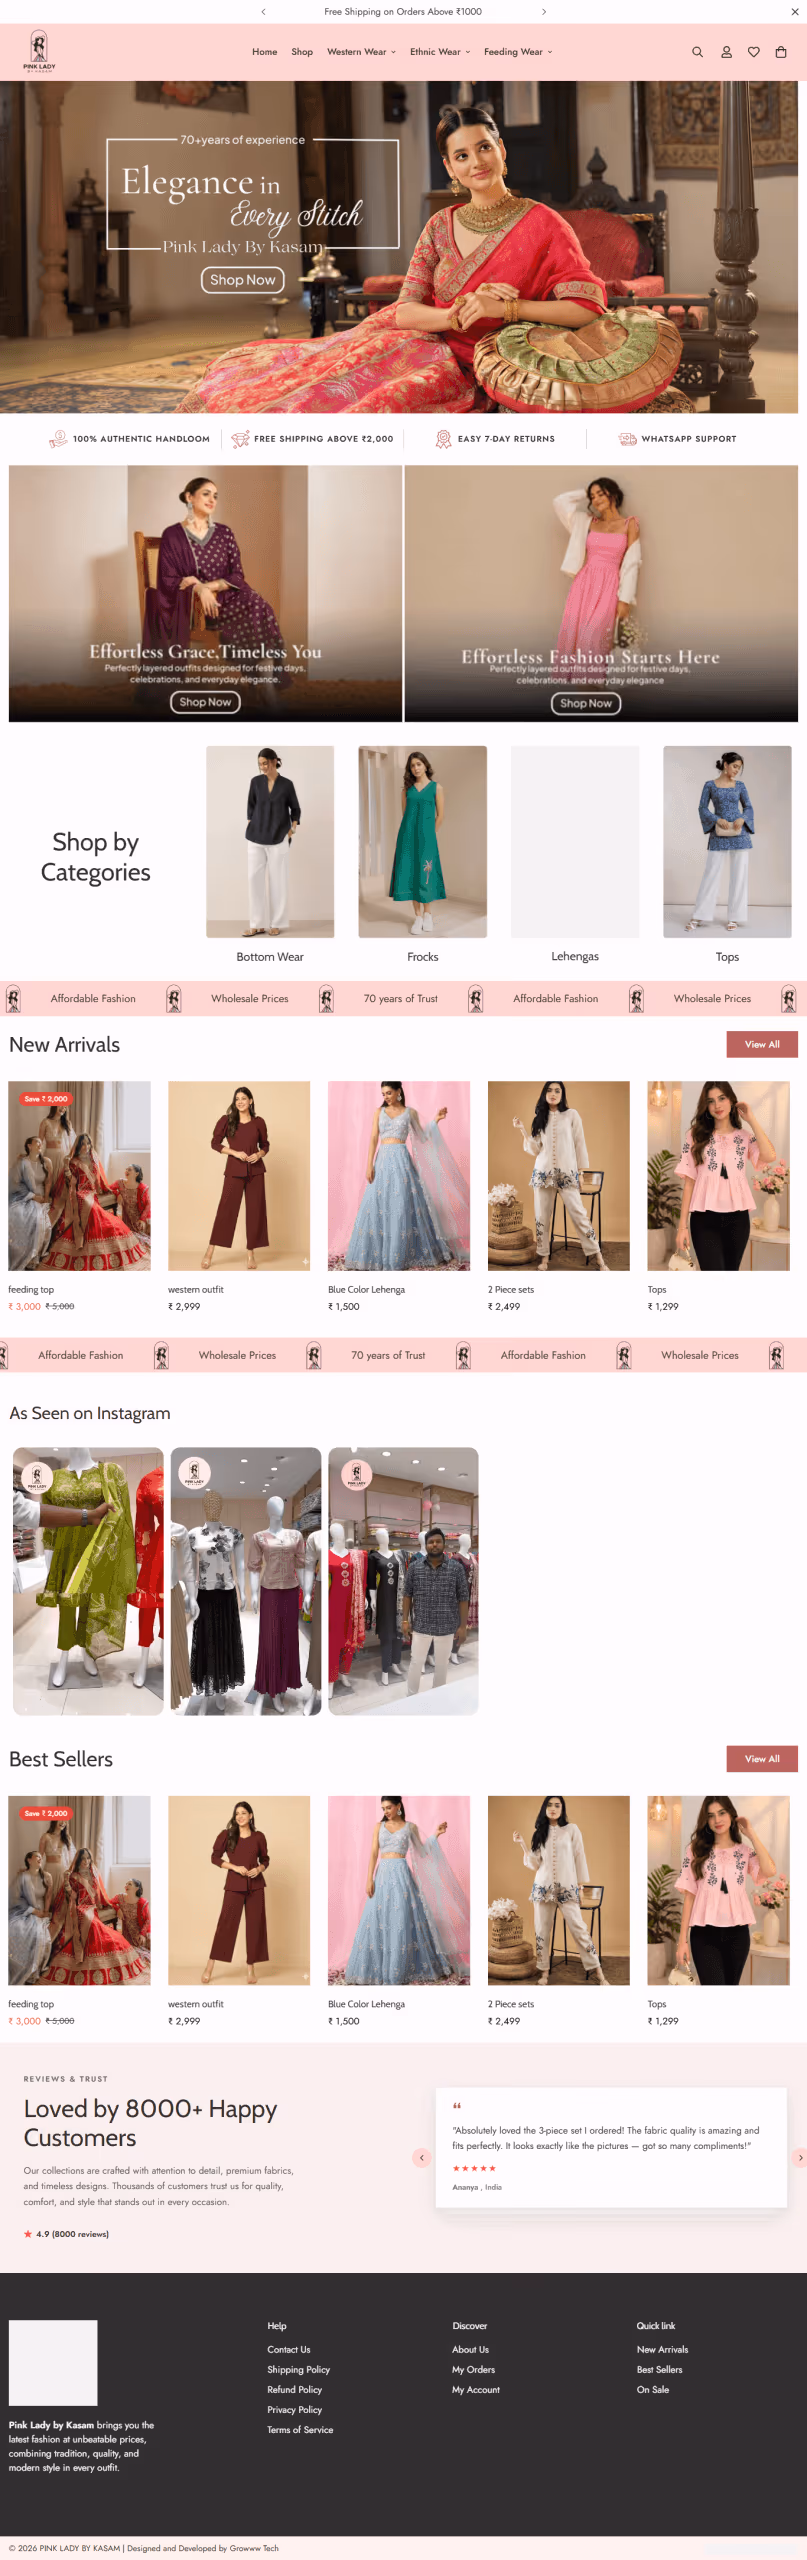Click the Groww Tech developer credit
807x2560 pixels.
point(254,2548)
